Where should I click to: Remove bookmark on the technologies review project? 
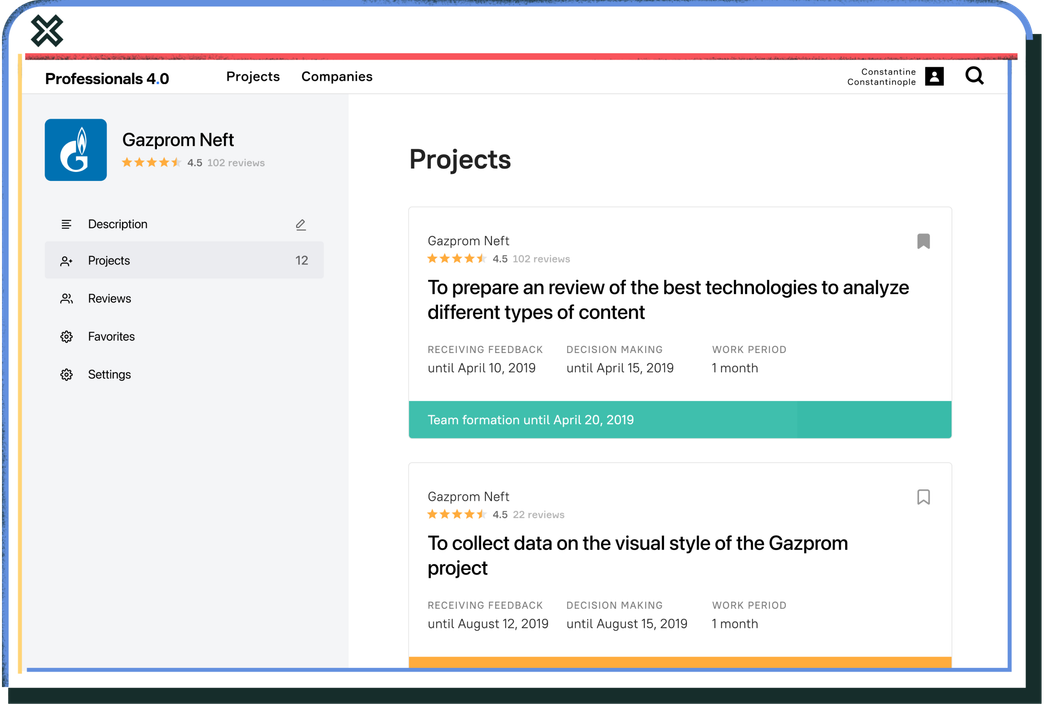923,241
